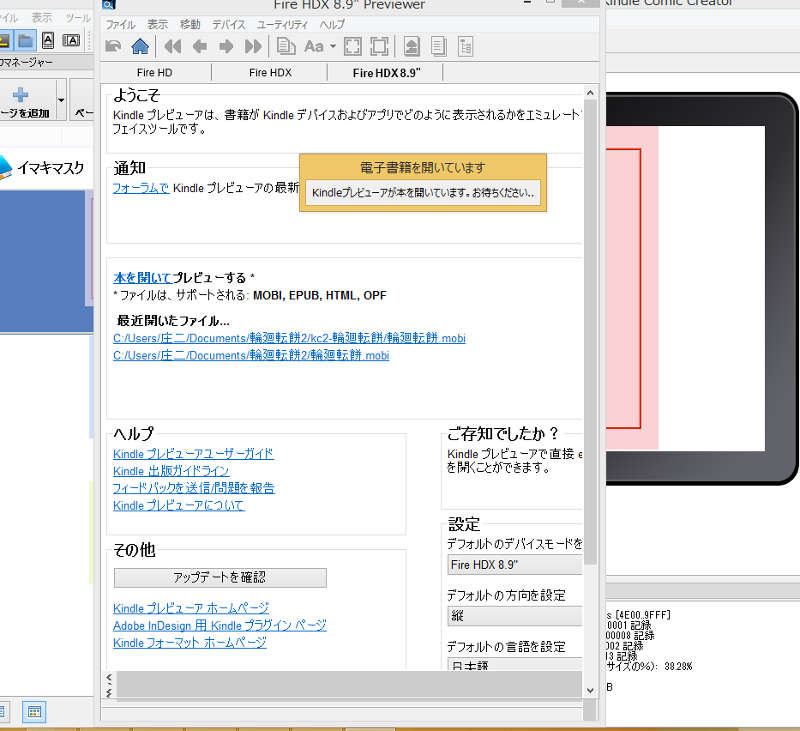Go to next page with right arrow

tap(226, 47)
